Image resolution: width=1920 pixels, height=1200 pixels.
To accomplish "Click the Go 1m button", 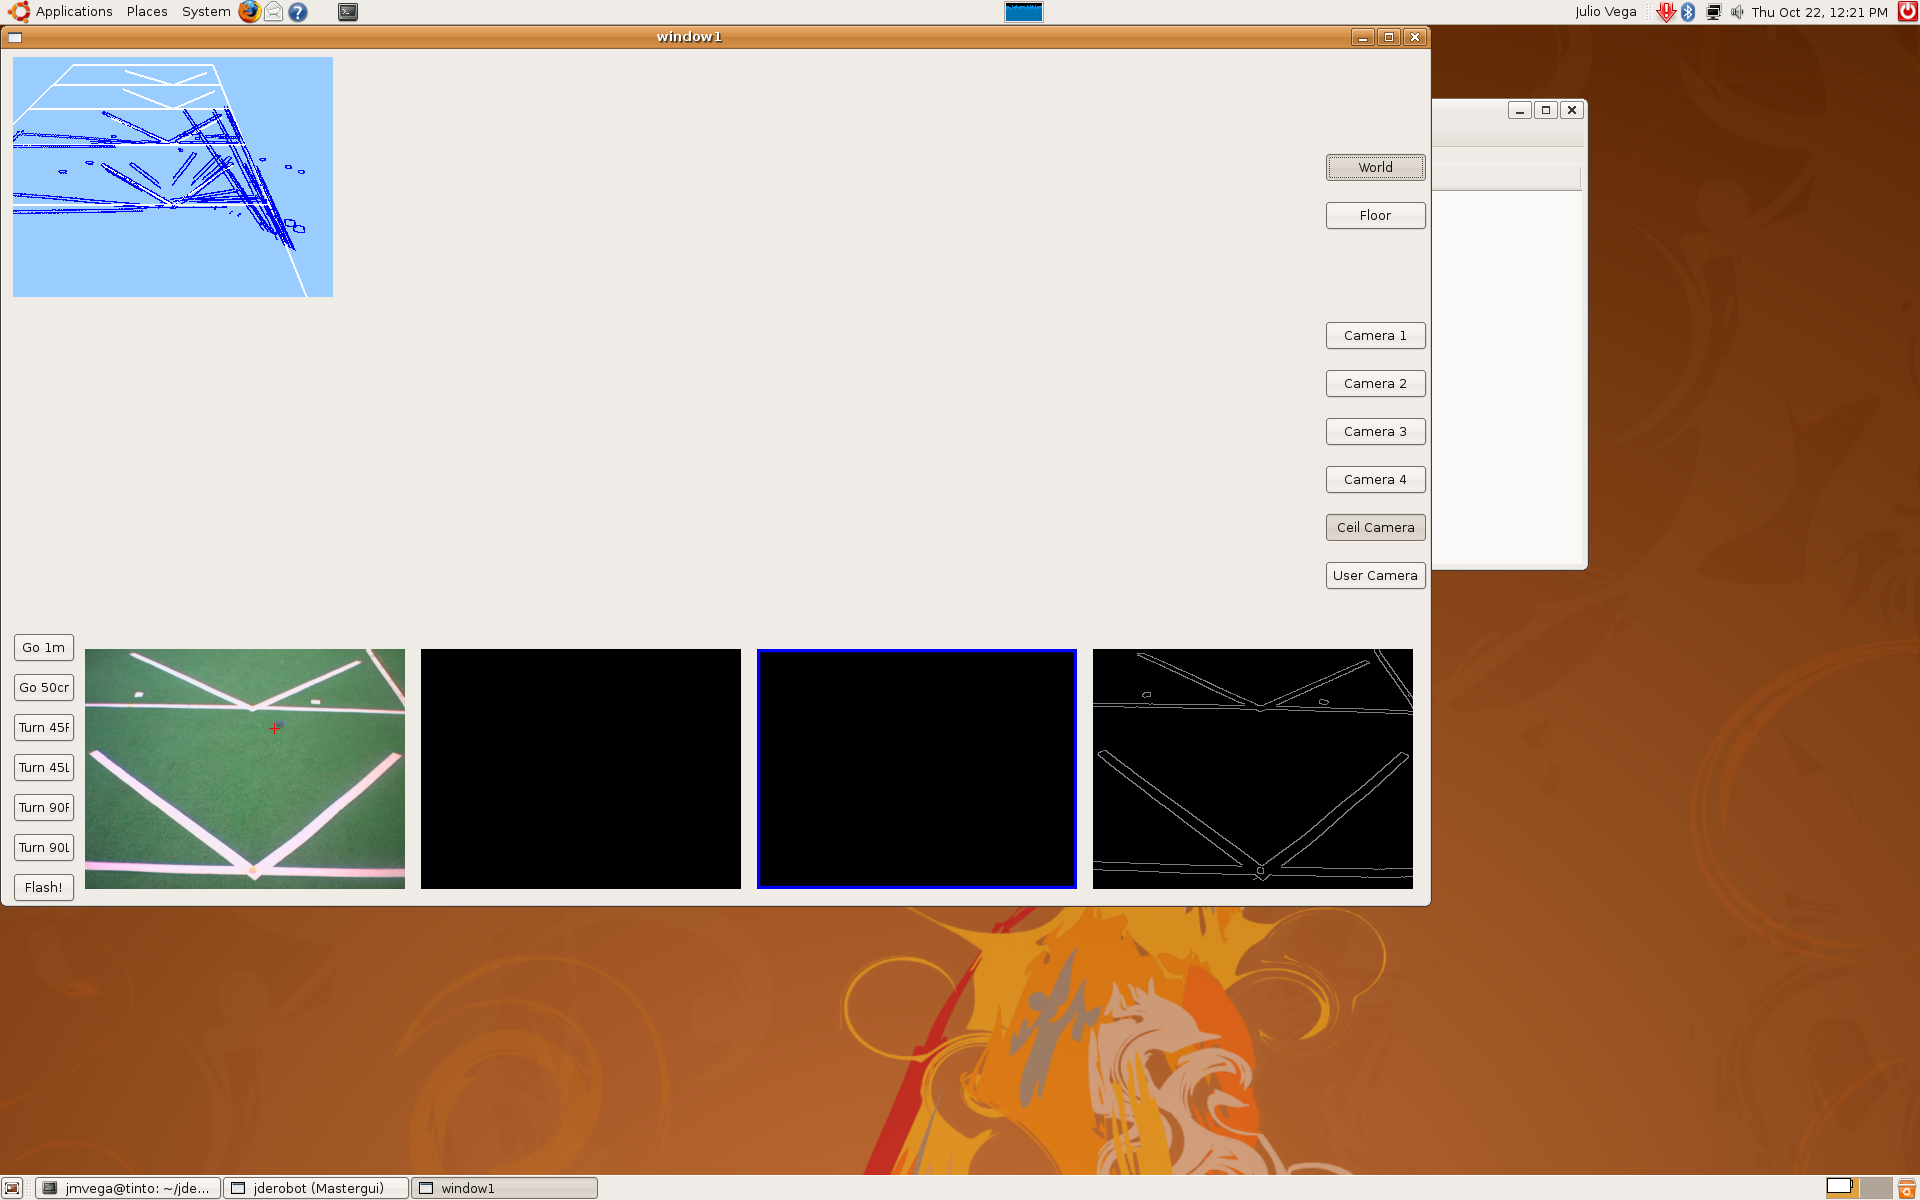I will (44, 647).
